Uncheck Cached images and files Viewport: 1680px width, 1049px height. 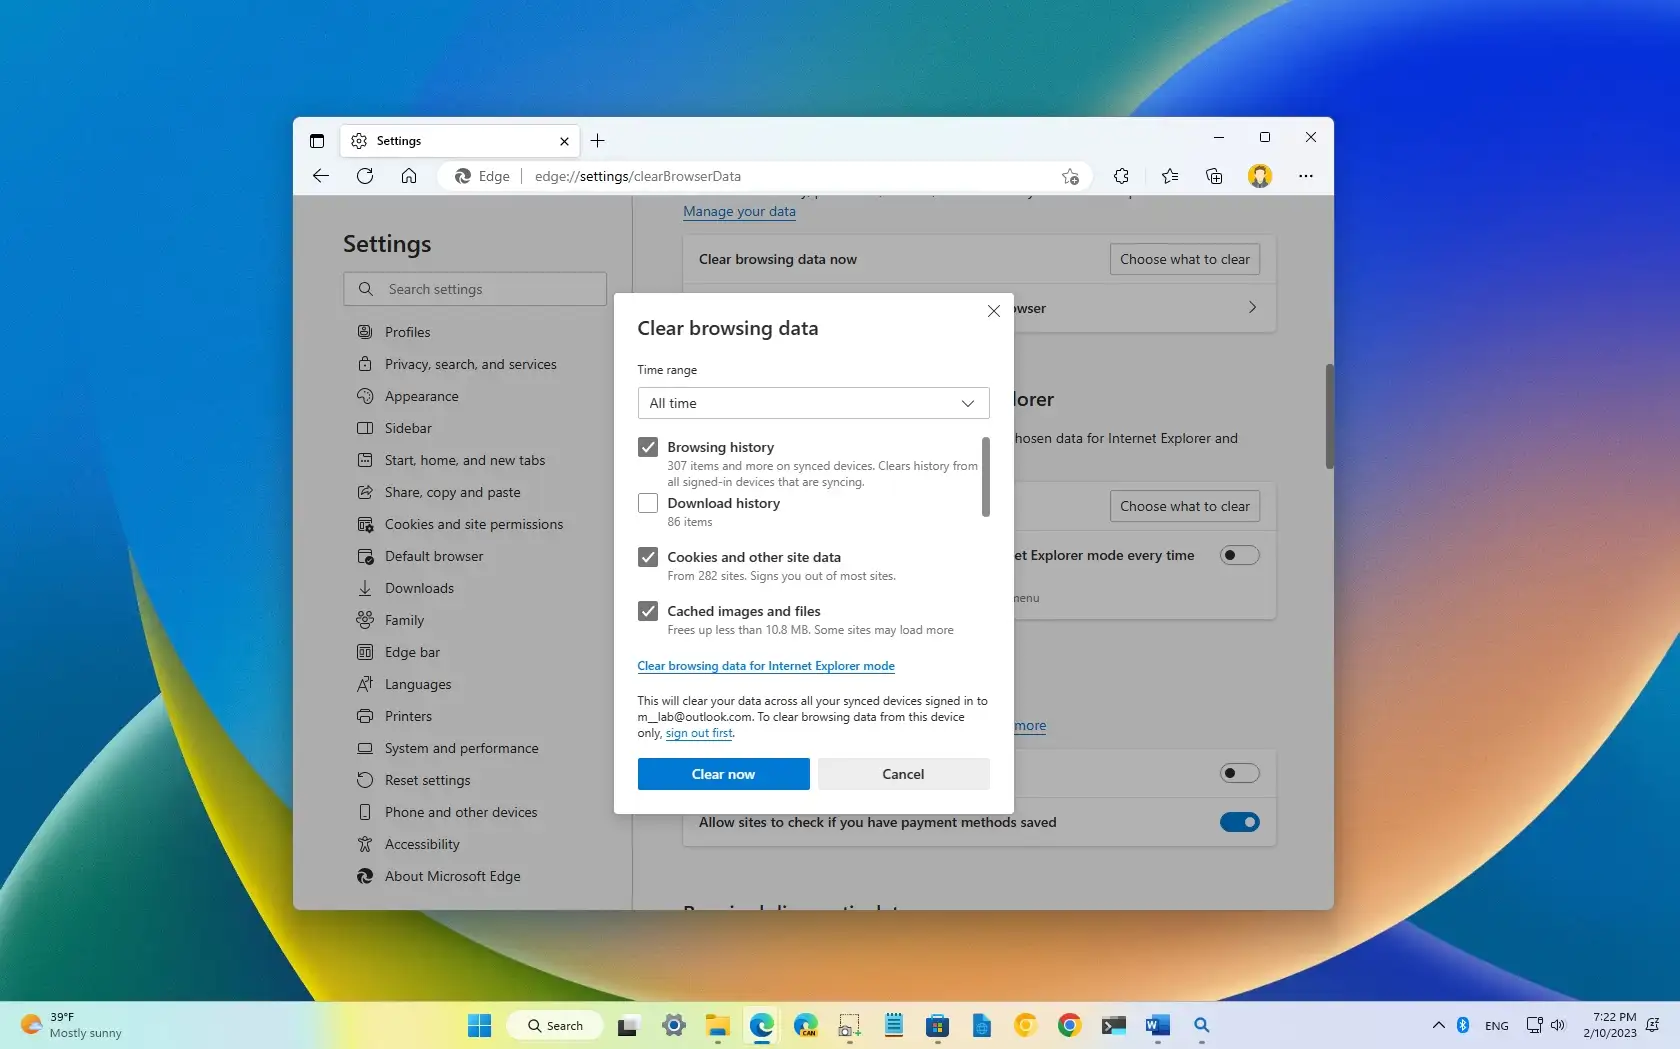pyautogui.click(x=648, y=611)
